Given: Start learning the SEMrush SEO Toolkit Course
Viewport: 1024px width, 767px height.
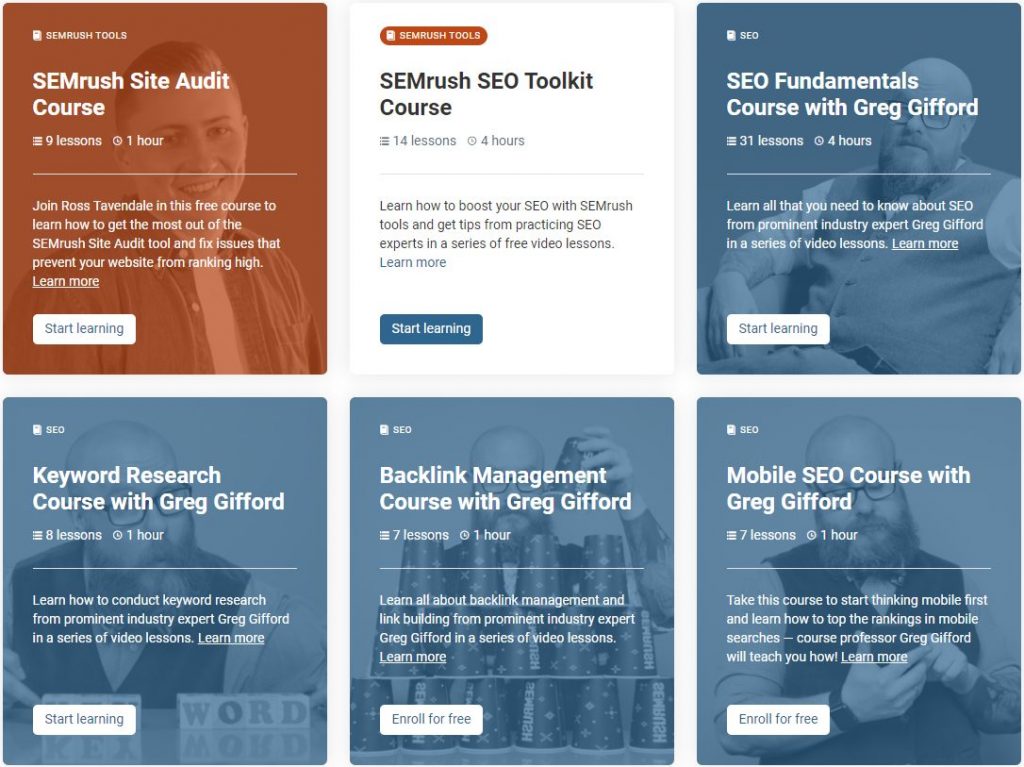Looking at the screenshot, I should (x=431, y=329).
